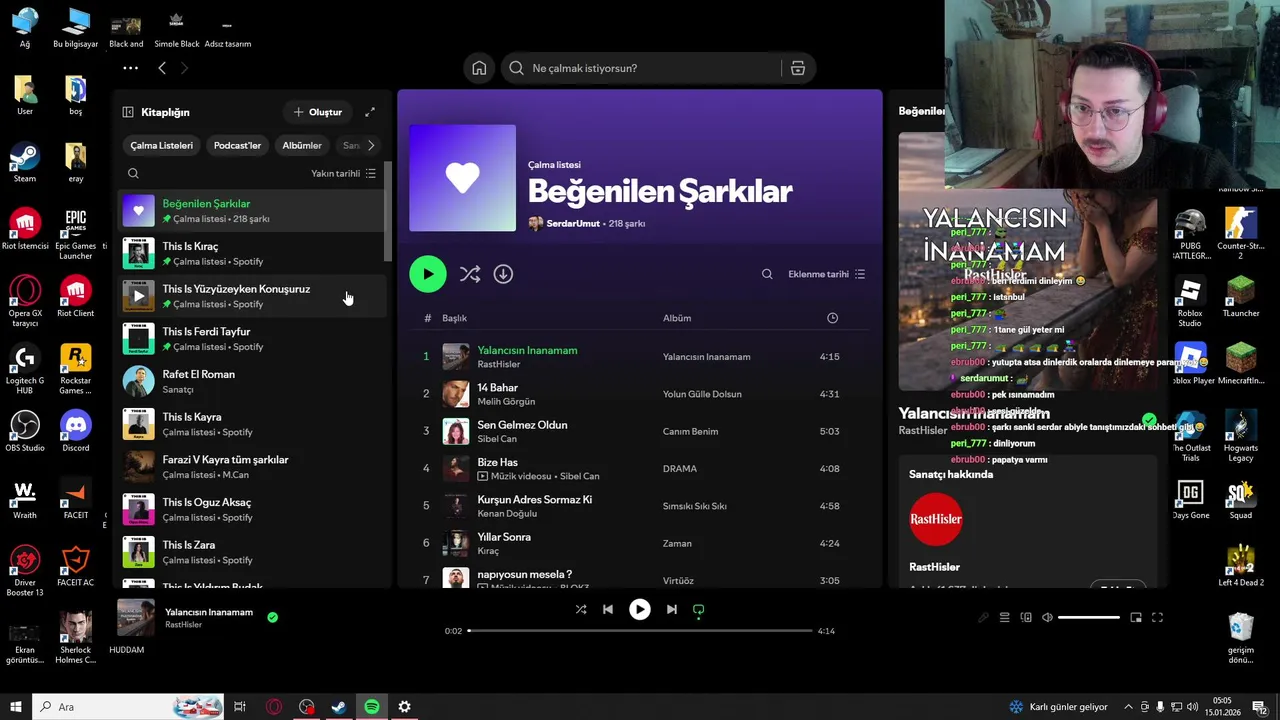This screenshot has height=720, width=1280.
Task: Open SerdarUmut profile link
Action: pyautogui.click(x=573, y=223)
